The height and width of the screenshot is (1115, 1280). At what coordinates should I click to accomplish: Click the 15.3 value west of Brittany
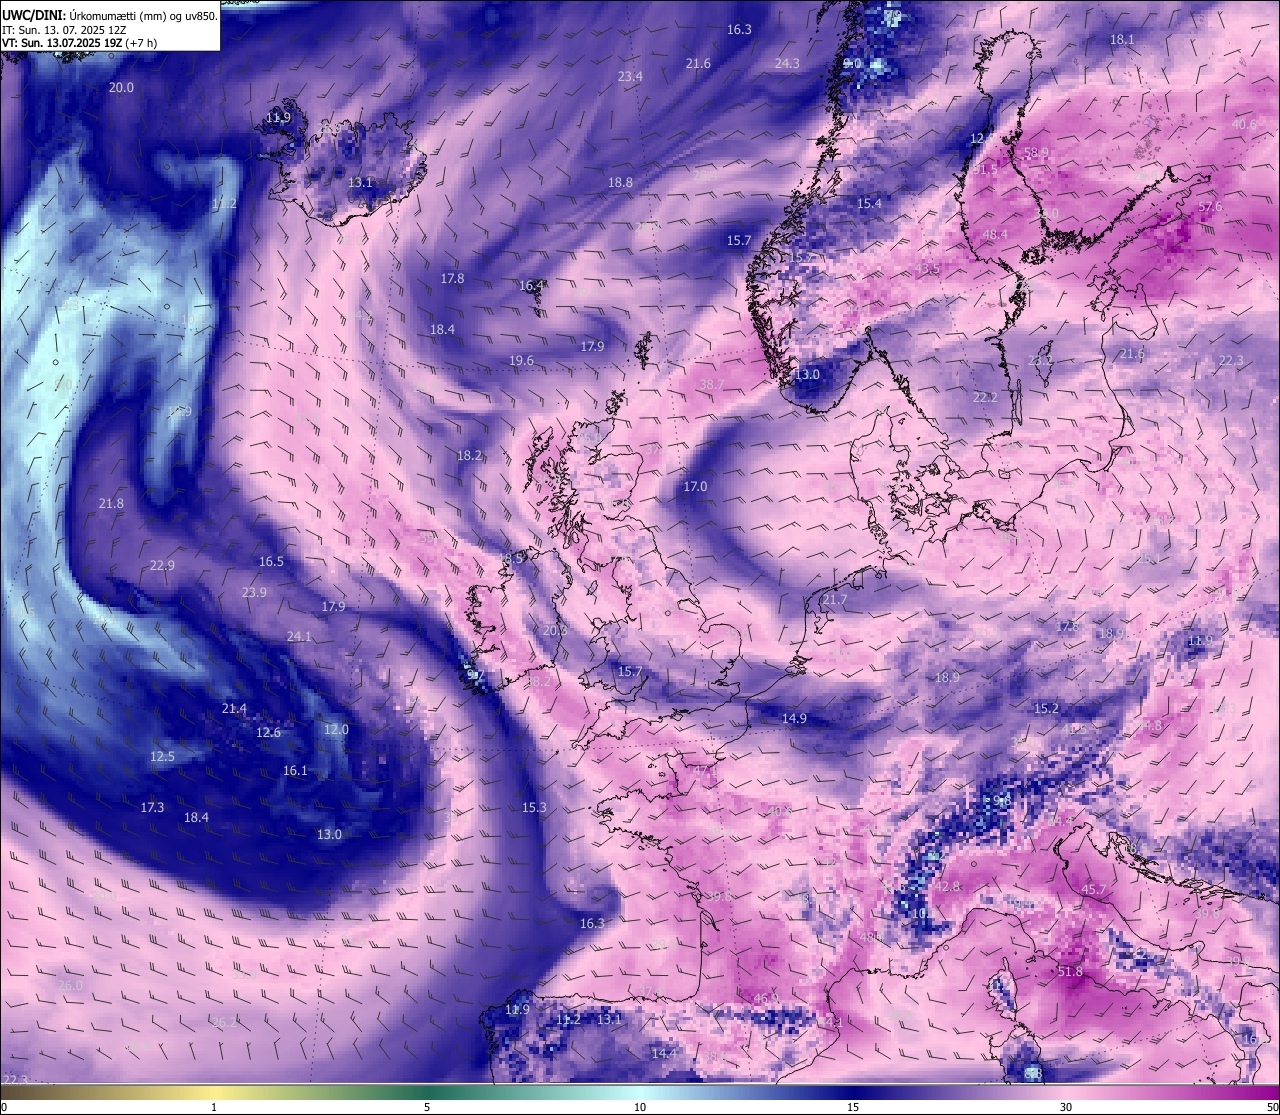coord(534,808)
